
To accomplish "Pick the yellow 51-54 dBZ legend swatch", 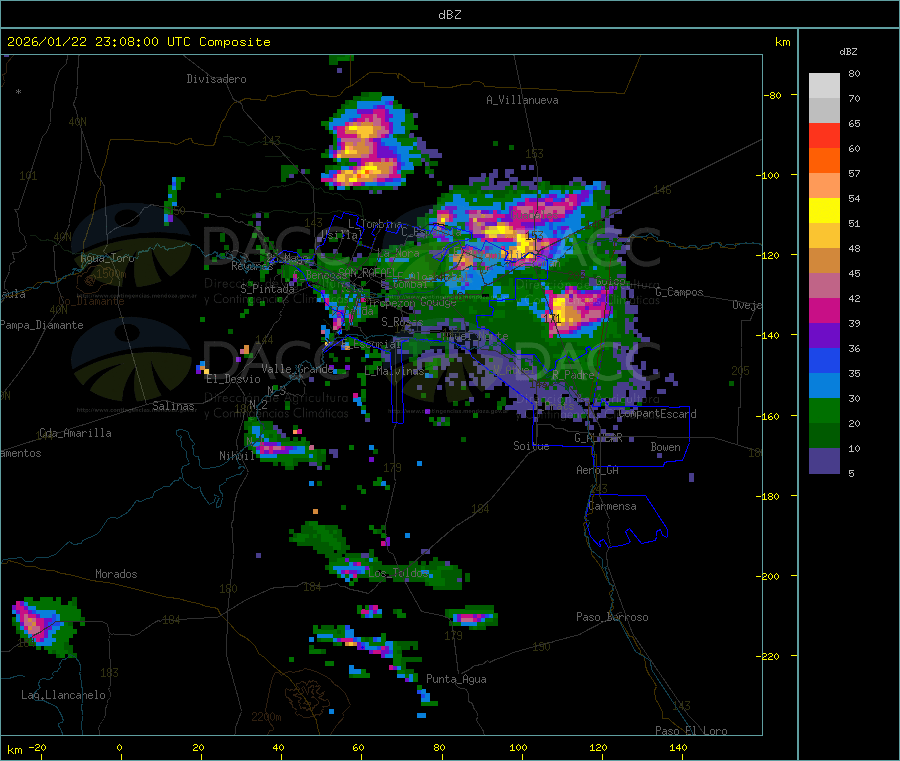I will click(824, 211).
